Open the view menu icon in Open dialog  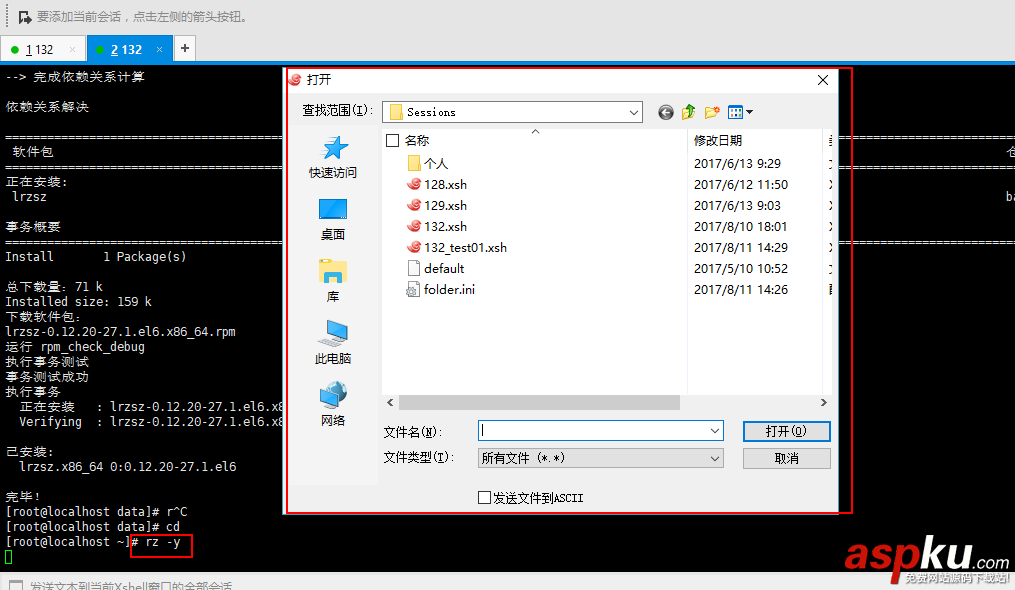[740, 112]
